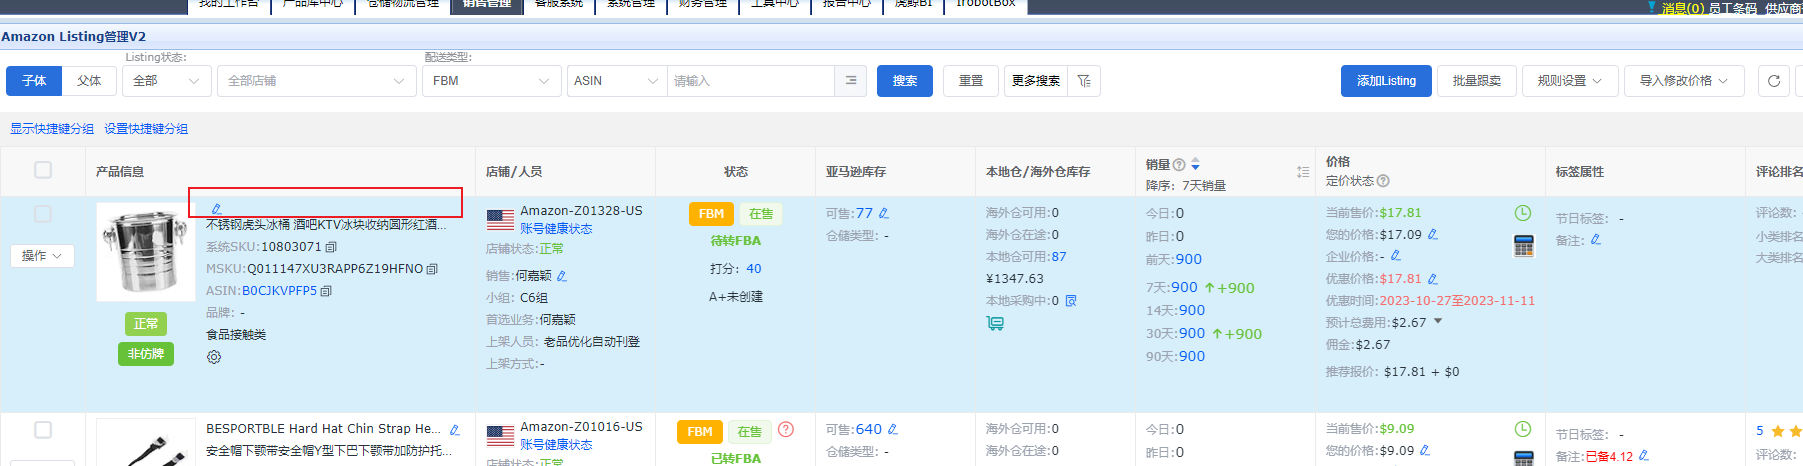1803x466 pixels.
Task: Edit available quantity 640 pencil
Action: pyautogui.click(x=893, y=429)
